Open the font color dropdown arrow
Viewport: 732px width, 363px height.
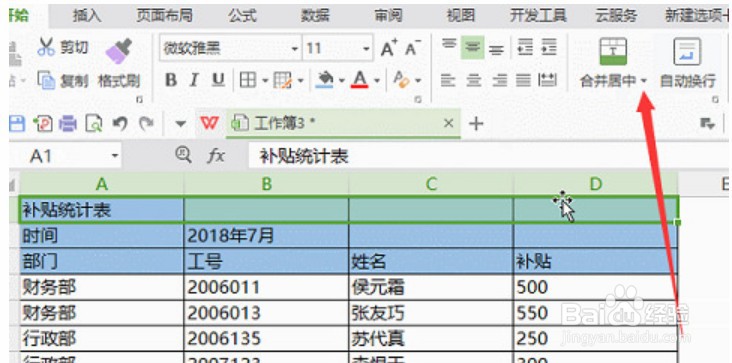(x=377, y=81)
